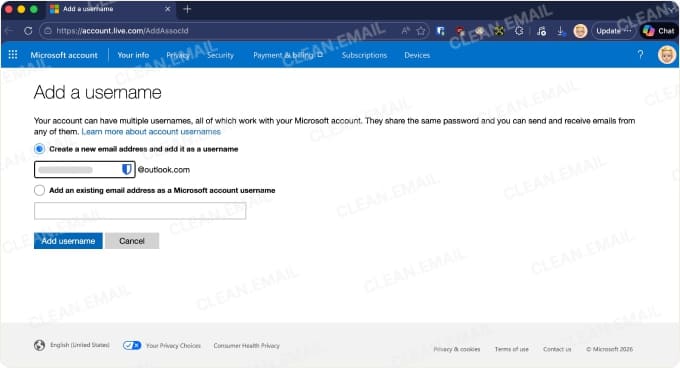Reload the page with the refresh icon
680x368 pixels.
coord(28,31)
